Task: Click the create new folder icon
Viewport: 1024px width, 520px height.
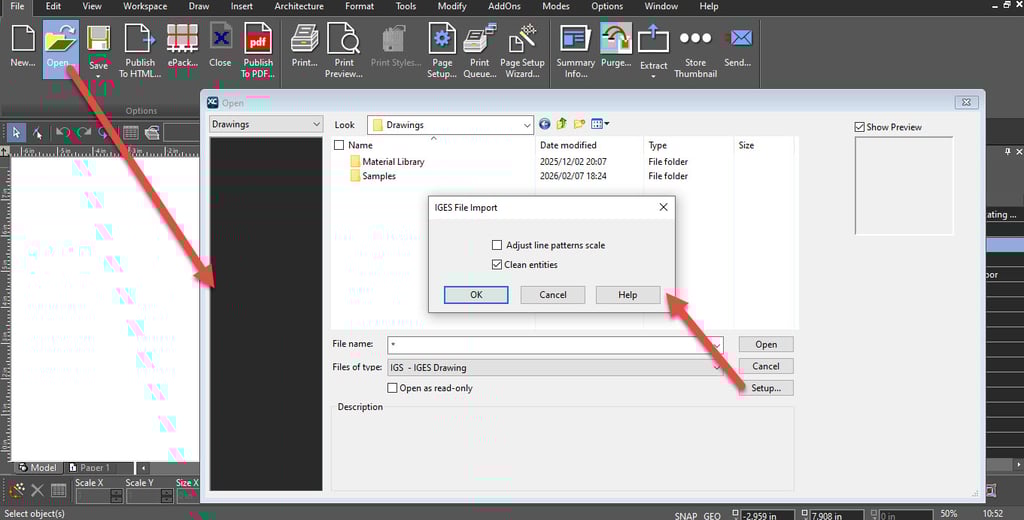Action: click(x=579, y=123)
